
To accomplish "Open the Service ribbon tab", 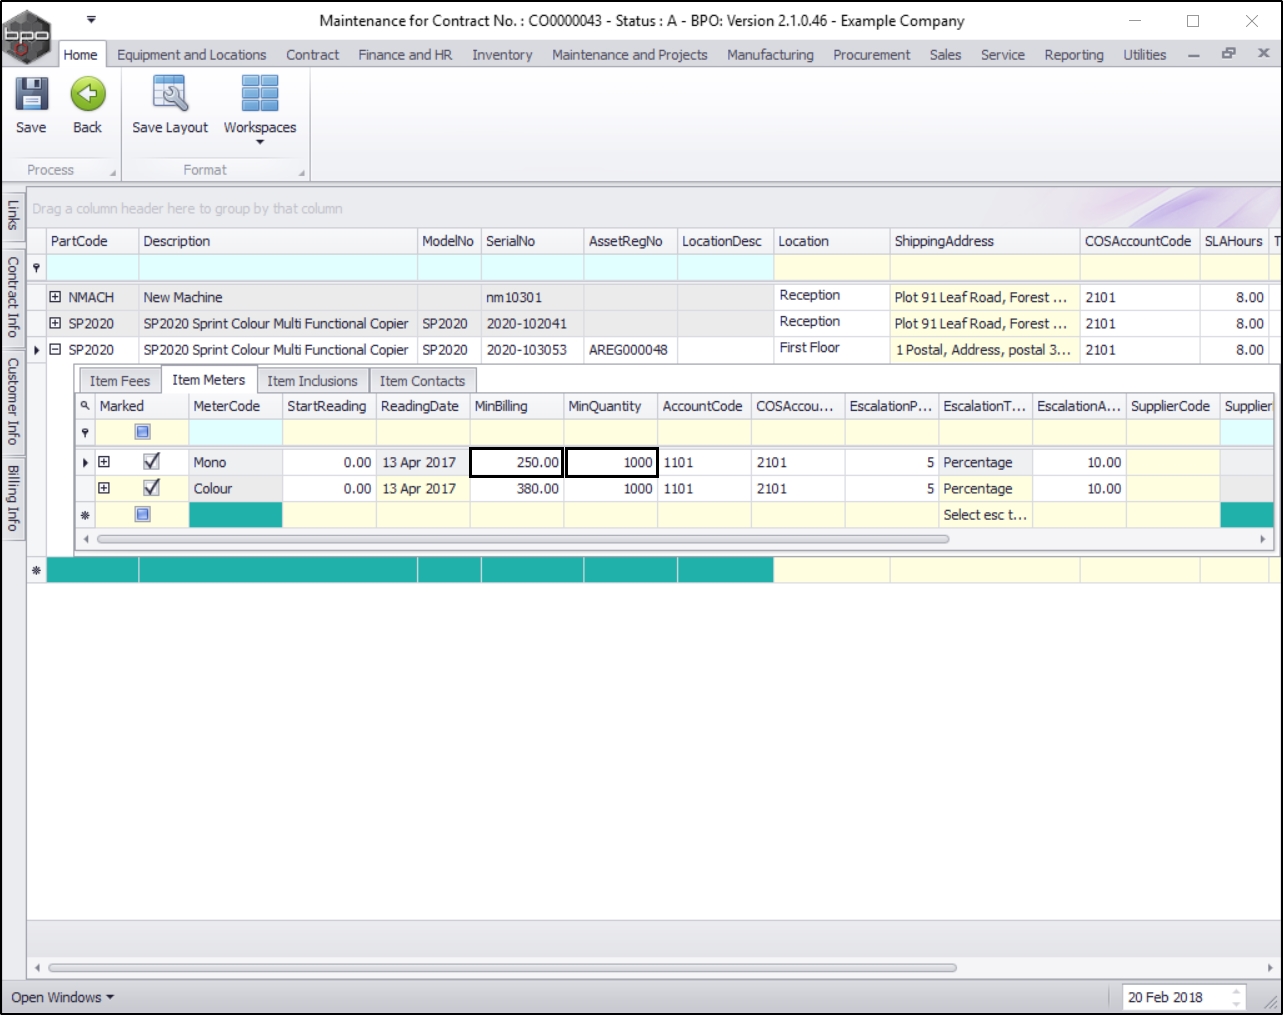I will (1003, 55).
